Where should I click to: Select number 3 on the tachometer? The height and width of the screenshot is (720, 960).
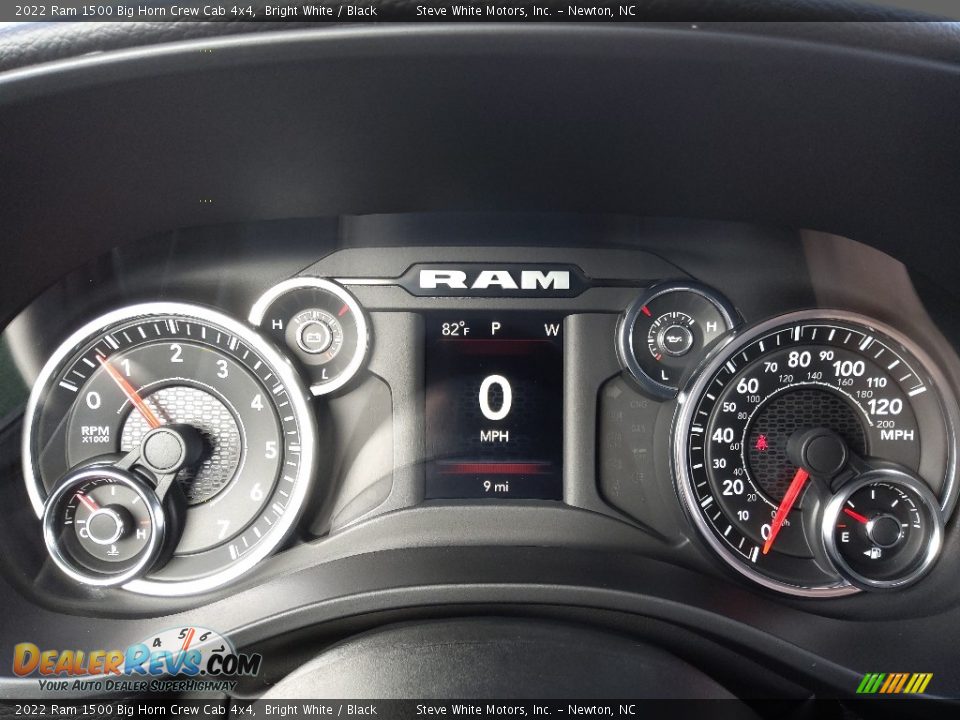(x=222, y=369)
